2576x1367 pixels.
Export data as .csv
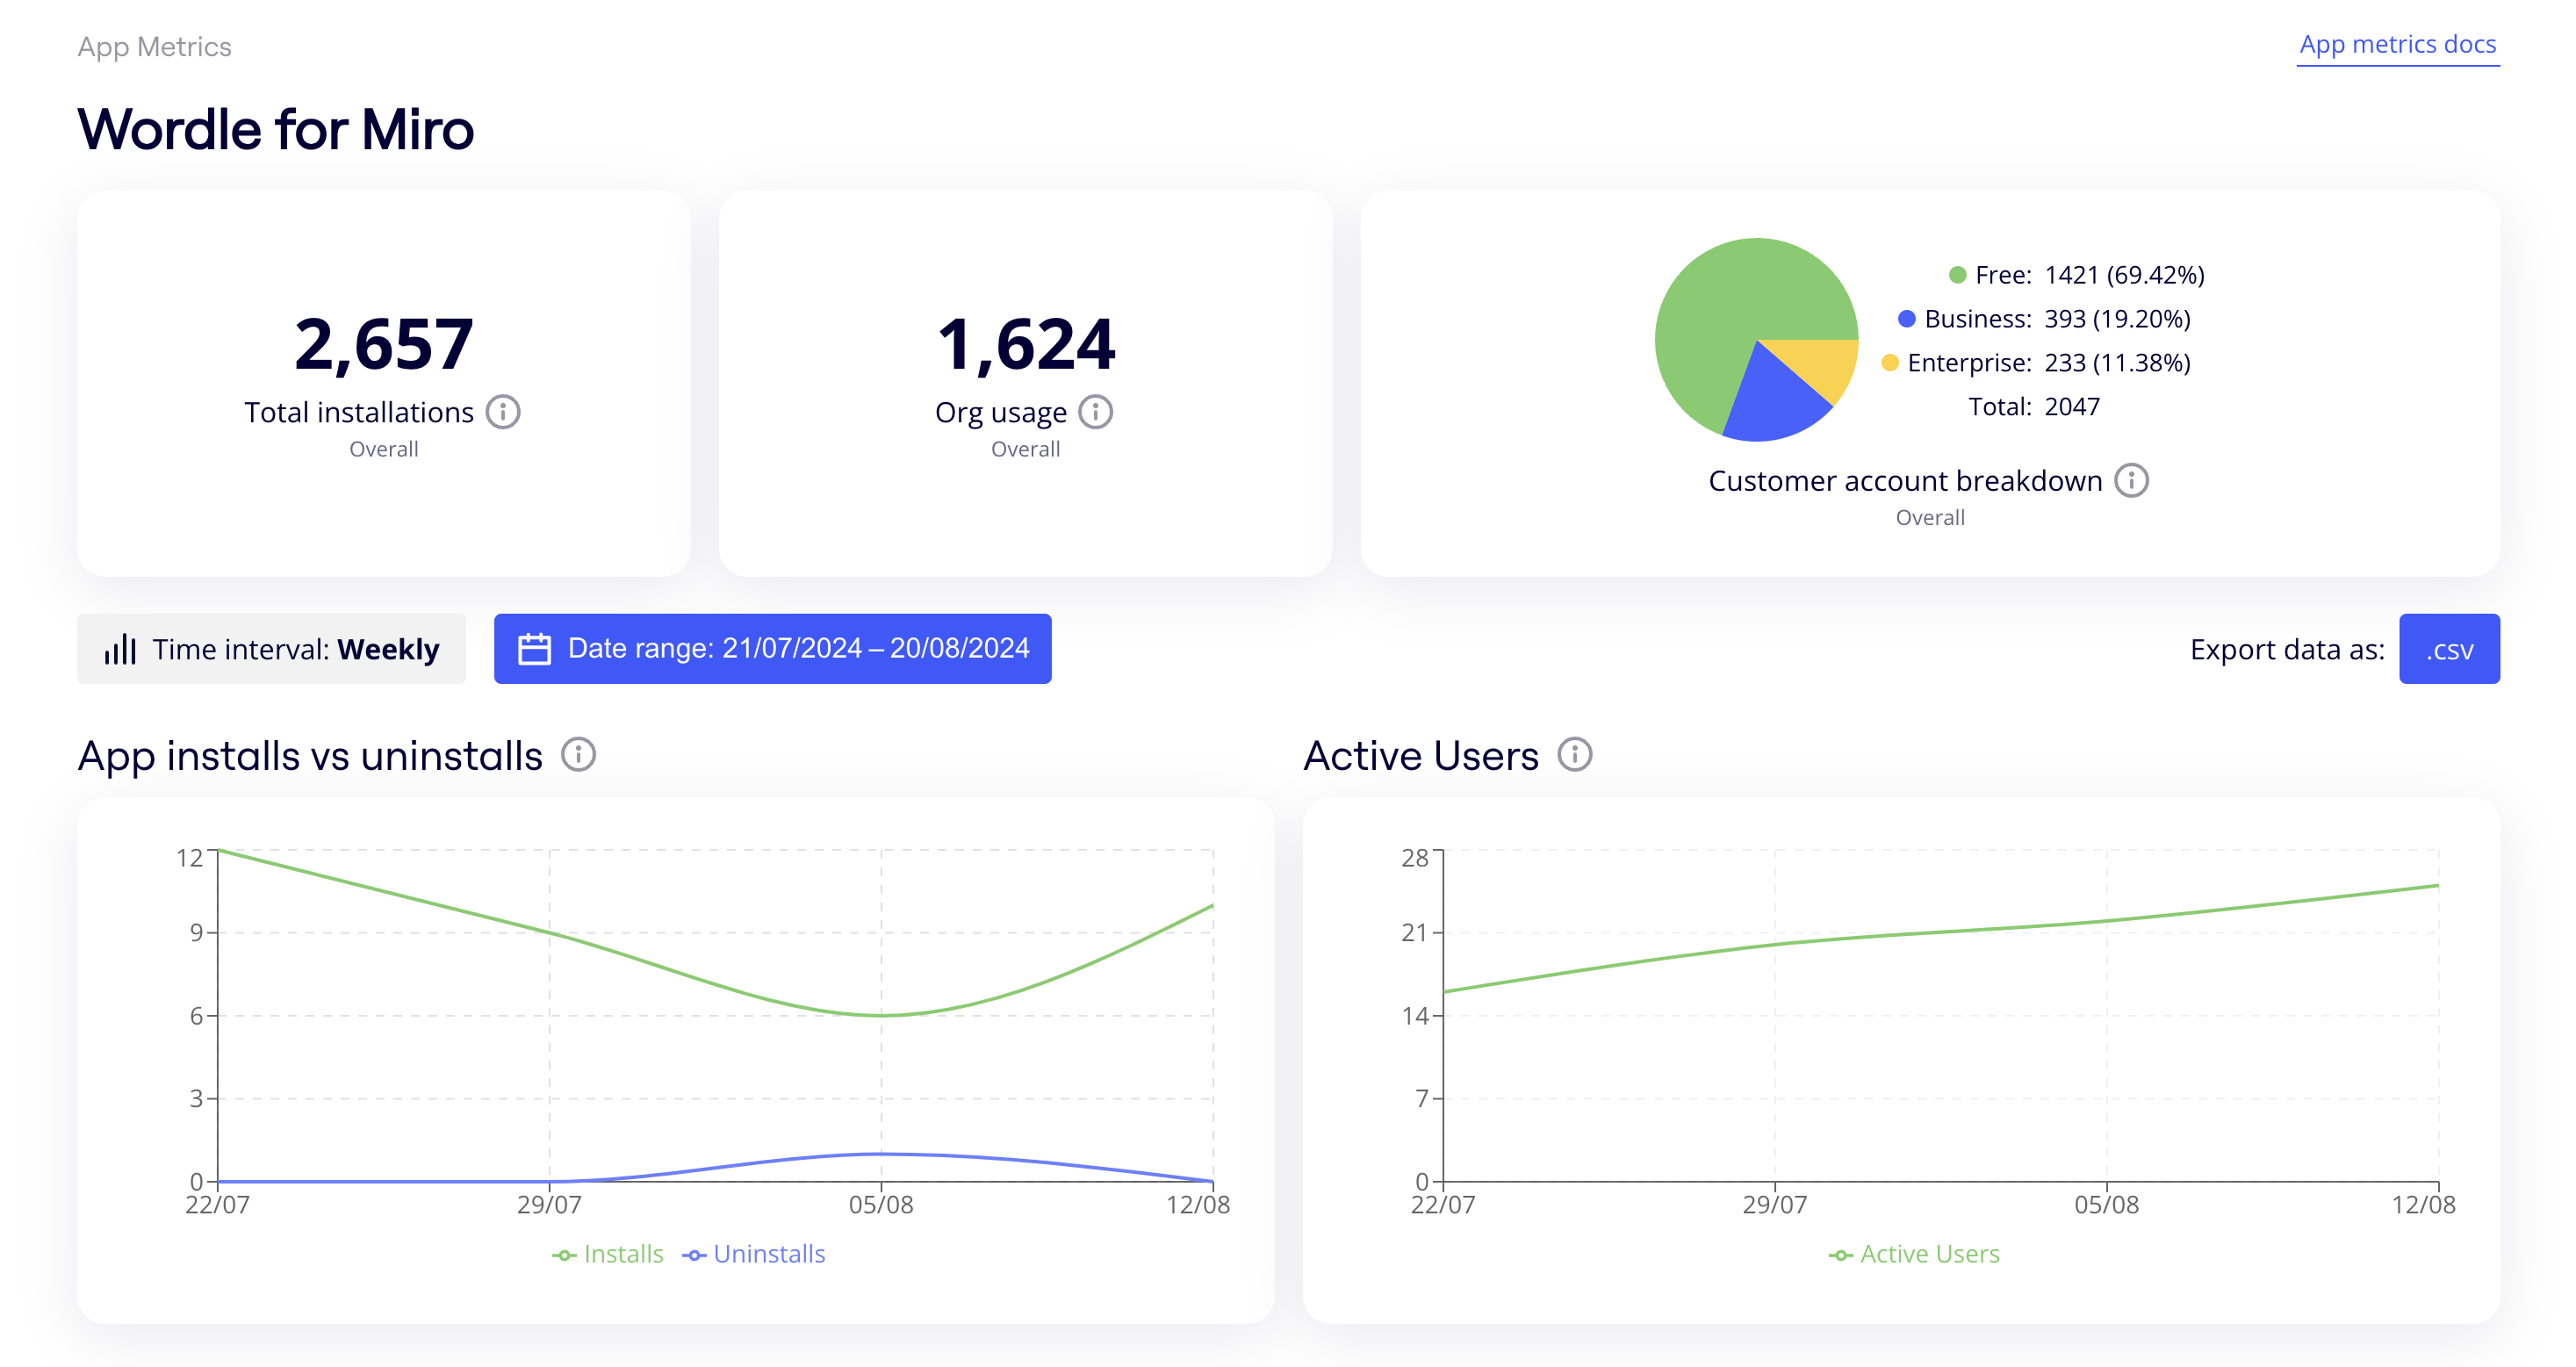(2448, 649)
